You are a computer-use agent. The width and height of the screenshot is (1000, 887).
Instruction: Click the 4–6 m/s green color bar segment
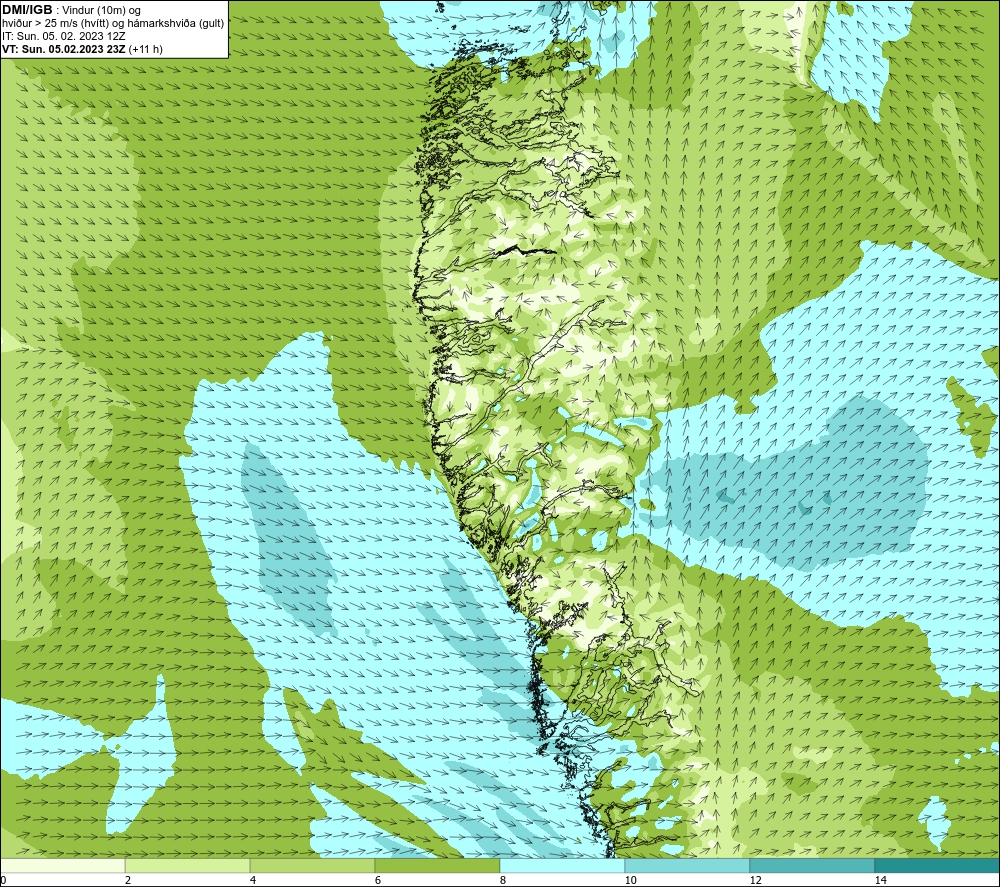pyautogui.click(x=312, y=865)
